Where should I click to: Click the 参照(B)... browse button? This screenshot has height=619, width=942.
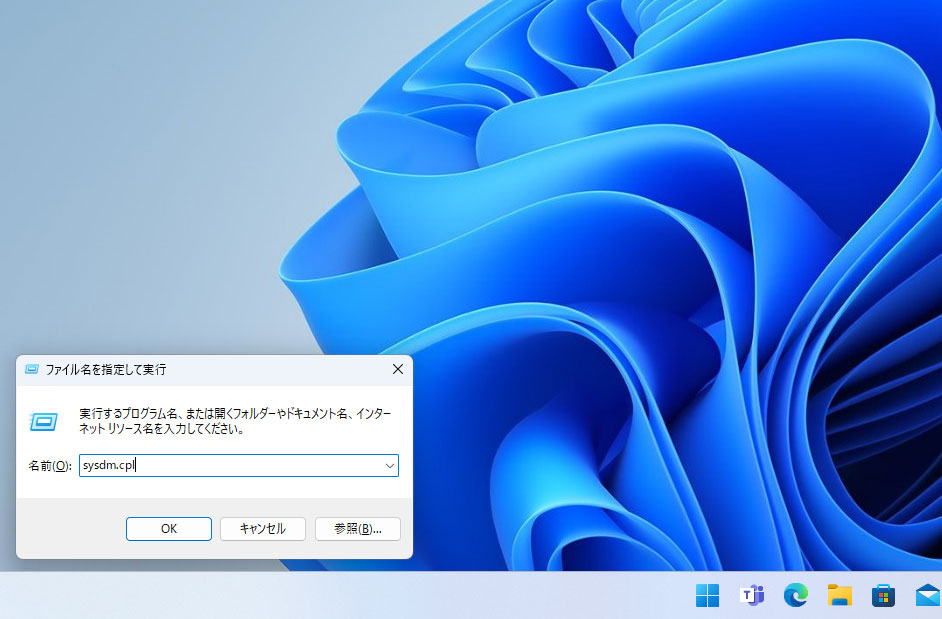pos(358,529)
